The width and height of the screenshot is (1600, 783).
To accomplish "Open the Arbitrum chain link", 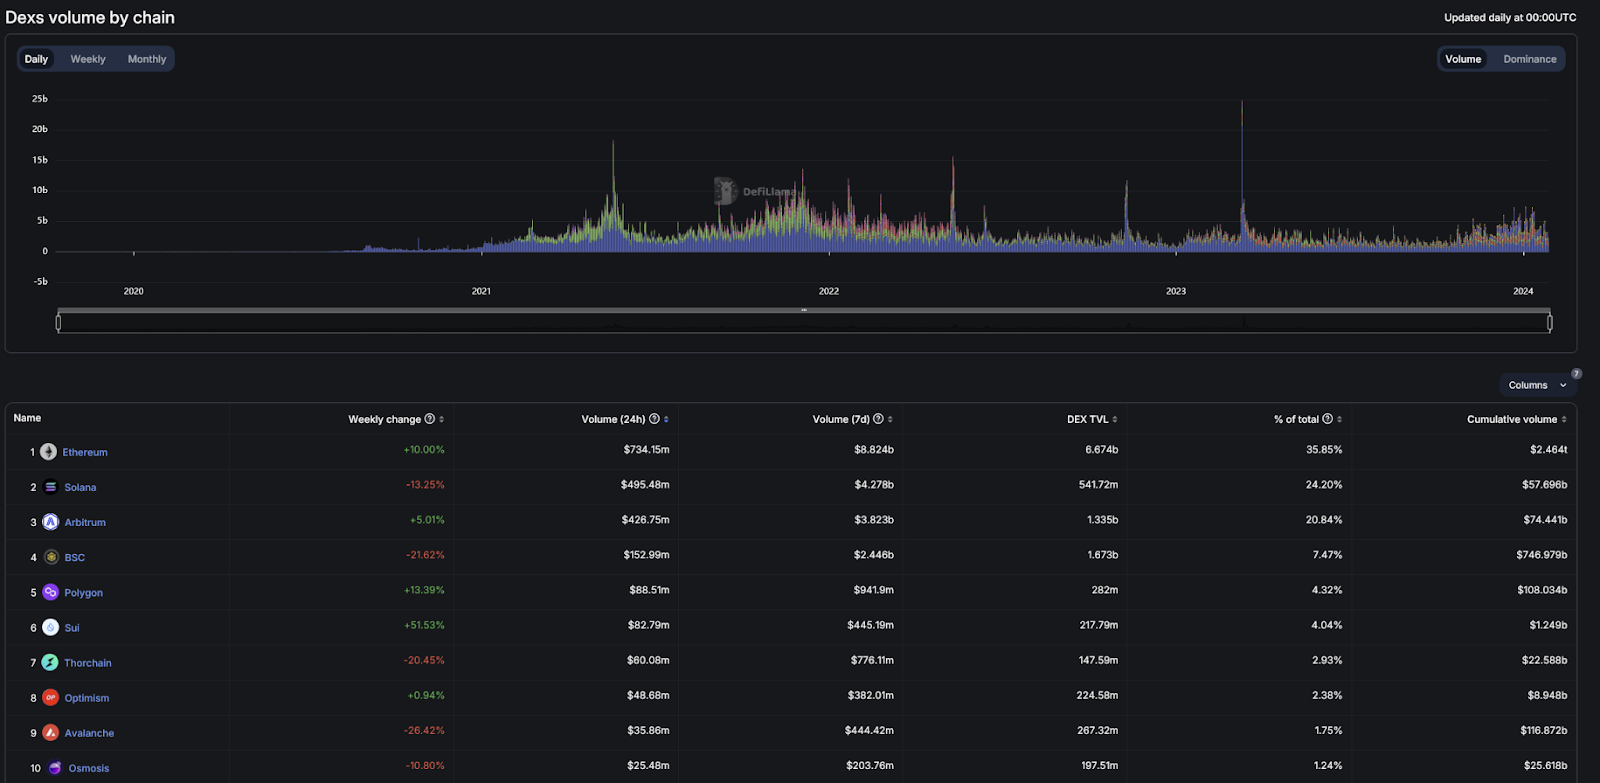I will click(85, 522).
